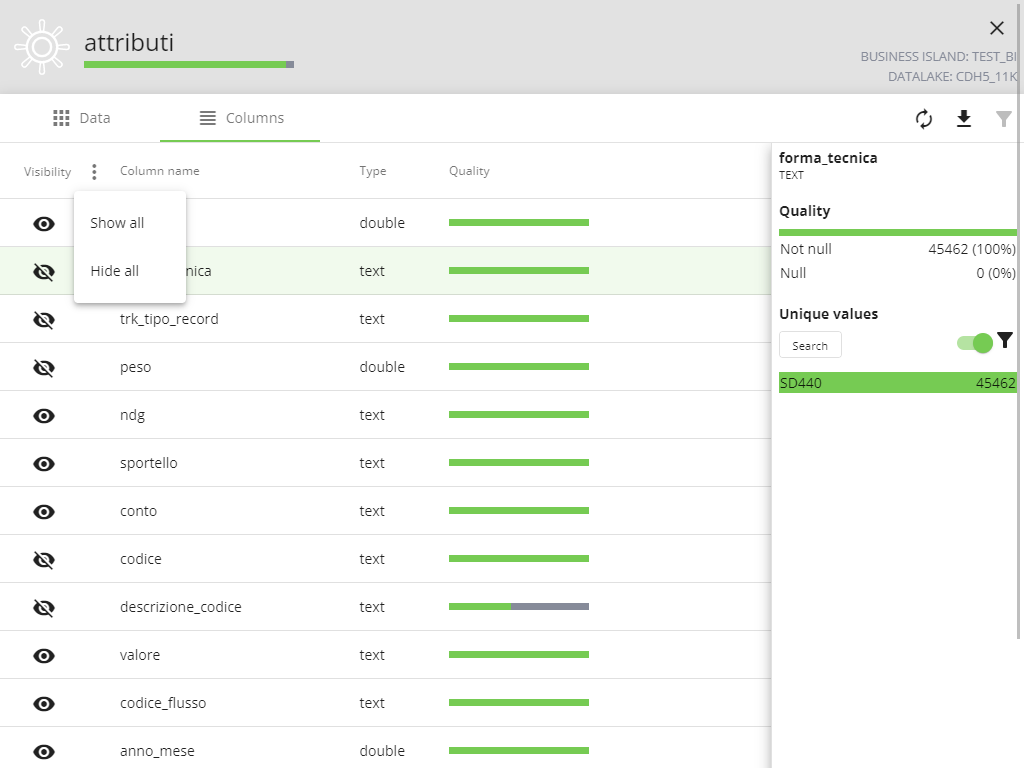1024x768 pixels.
Task: Show the hidden peso column
Action: tap(44, 367)
